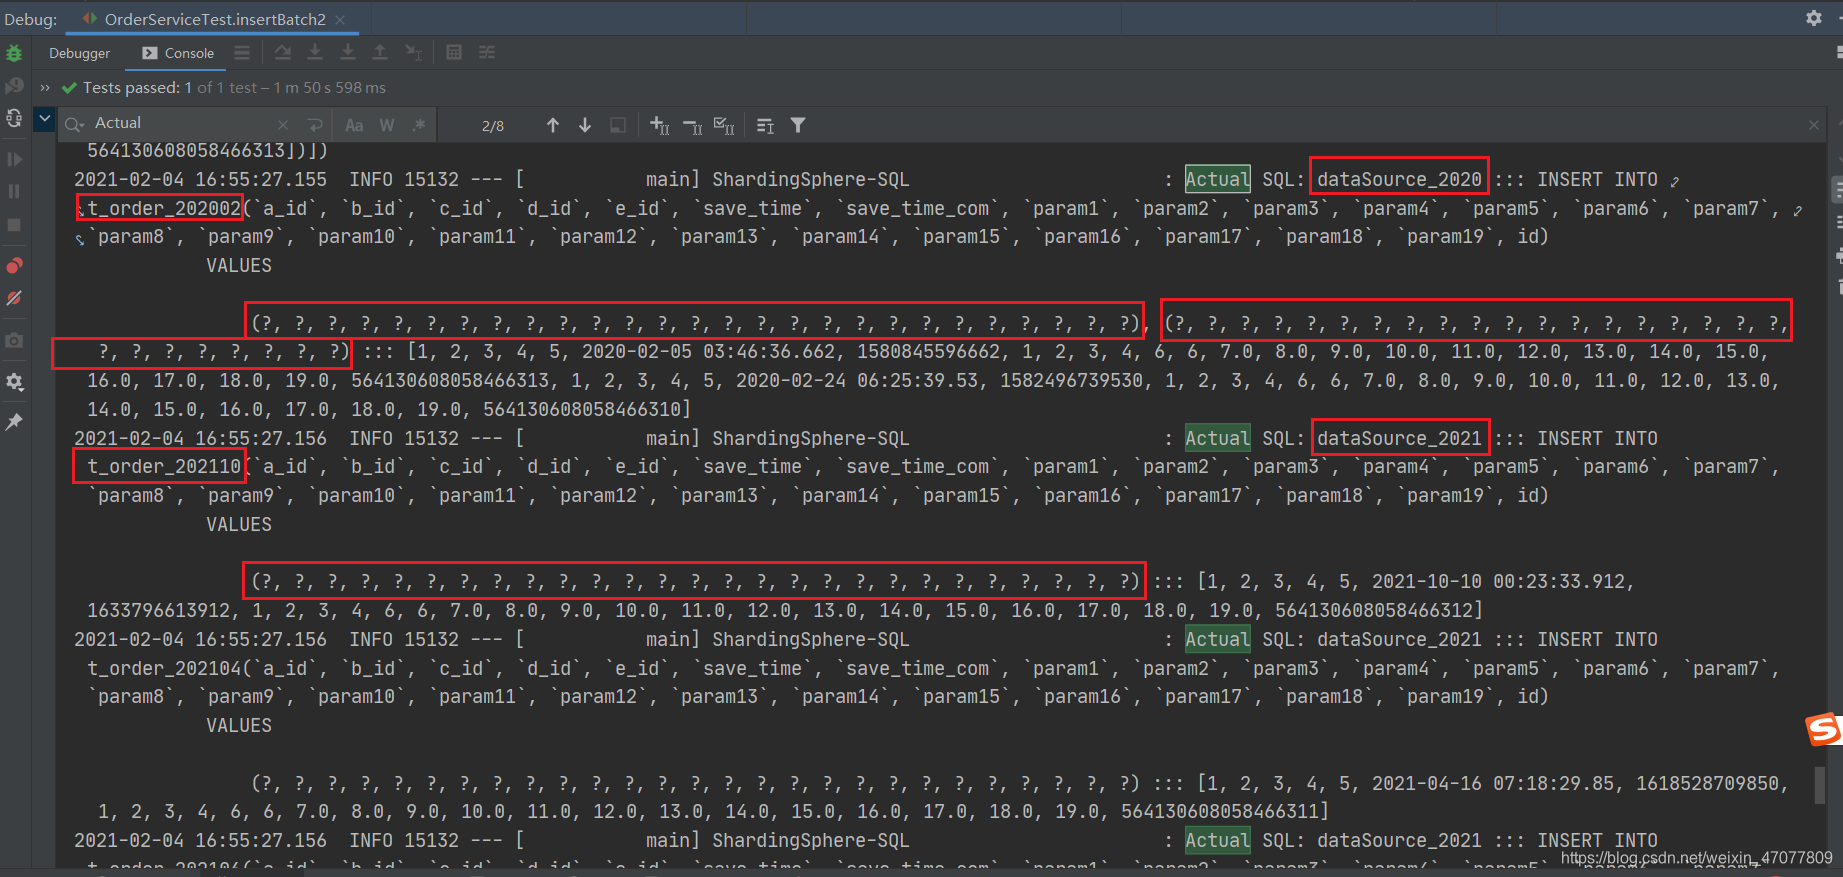The image size is (1843, 877).
Task: Click table name t_order_202110
Action: coord(164,466)
